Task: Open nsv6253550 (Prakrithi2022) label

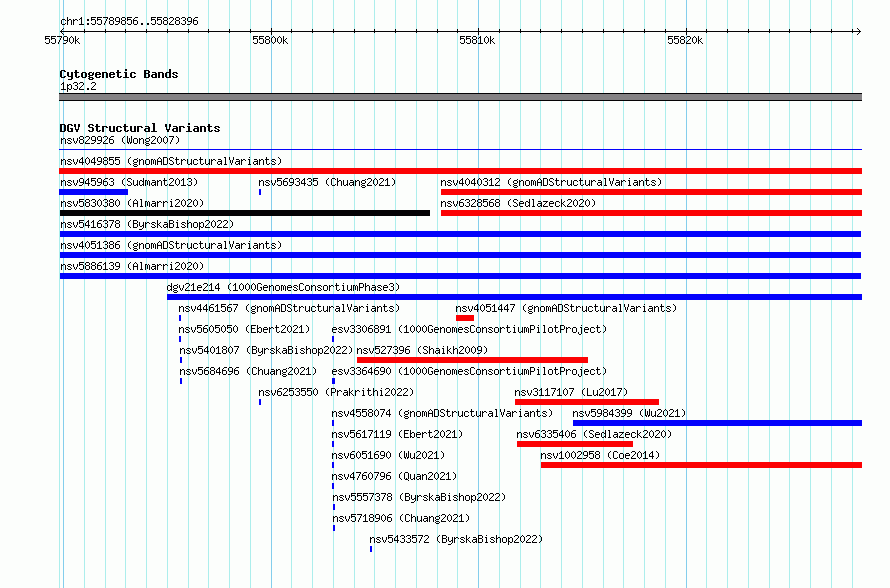Action: click(336, 392)
